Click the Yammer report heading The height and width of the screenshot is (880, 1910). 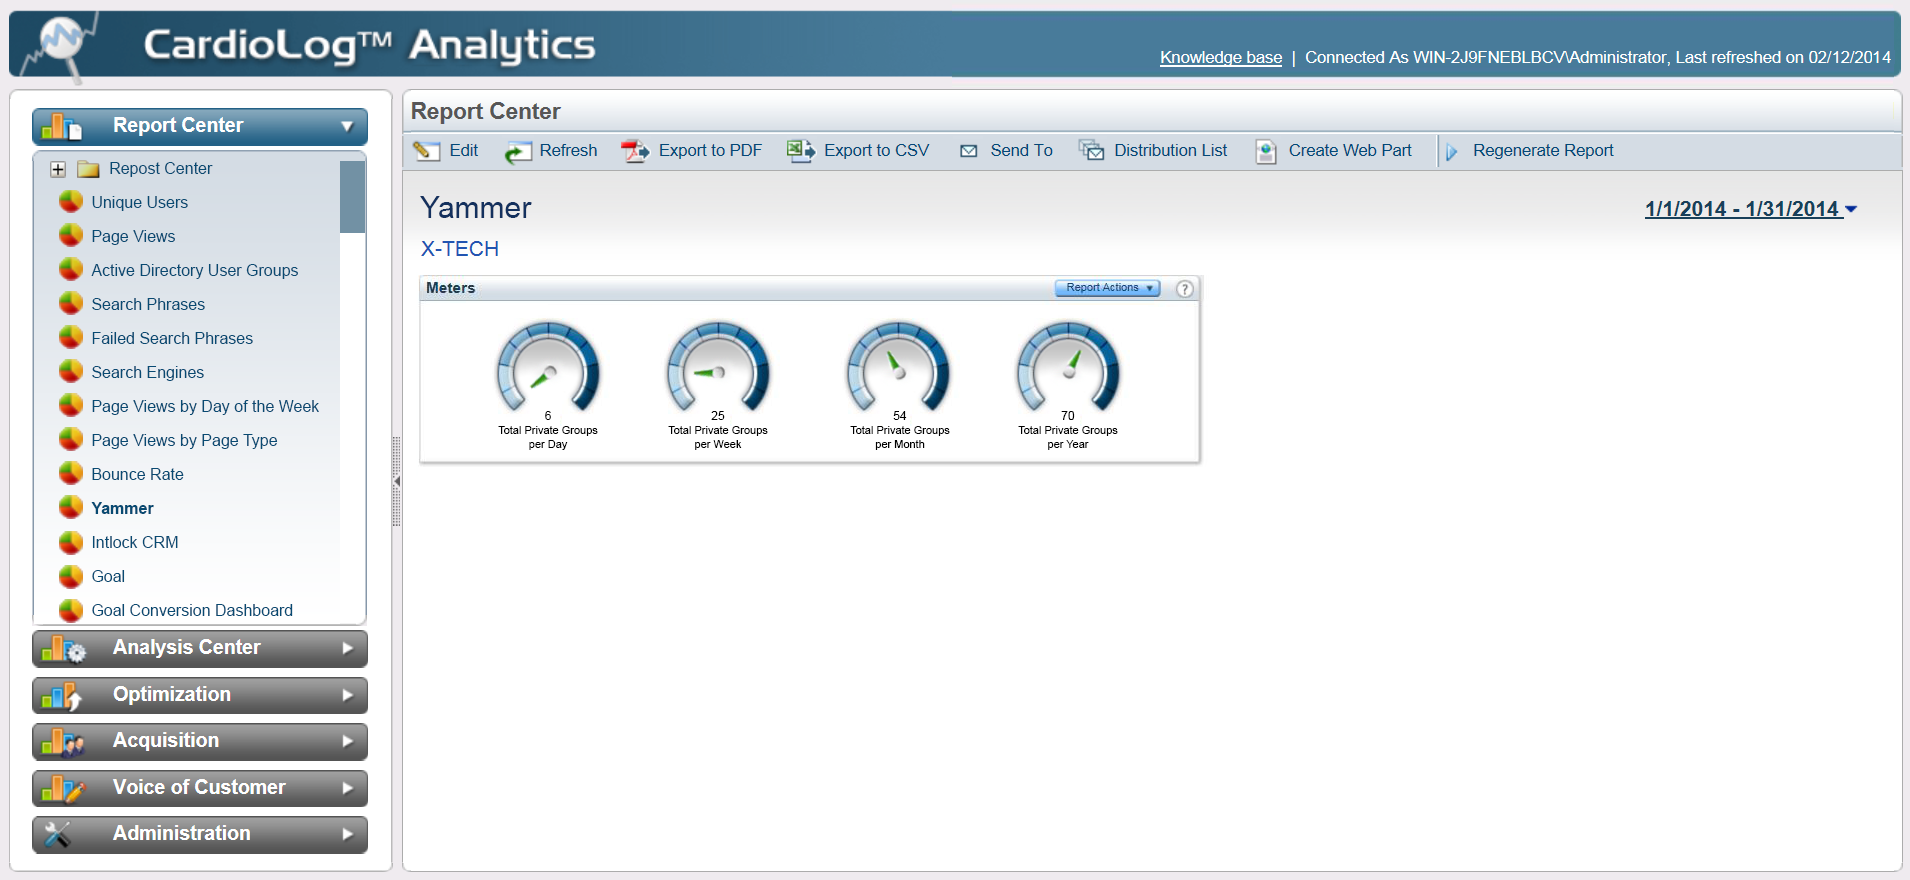[x=476, y=208]
